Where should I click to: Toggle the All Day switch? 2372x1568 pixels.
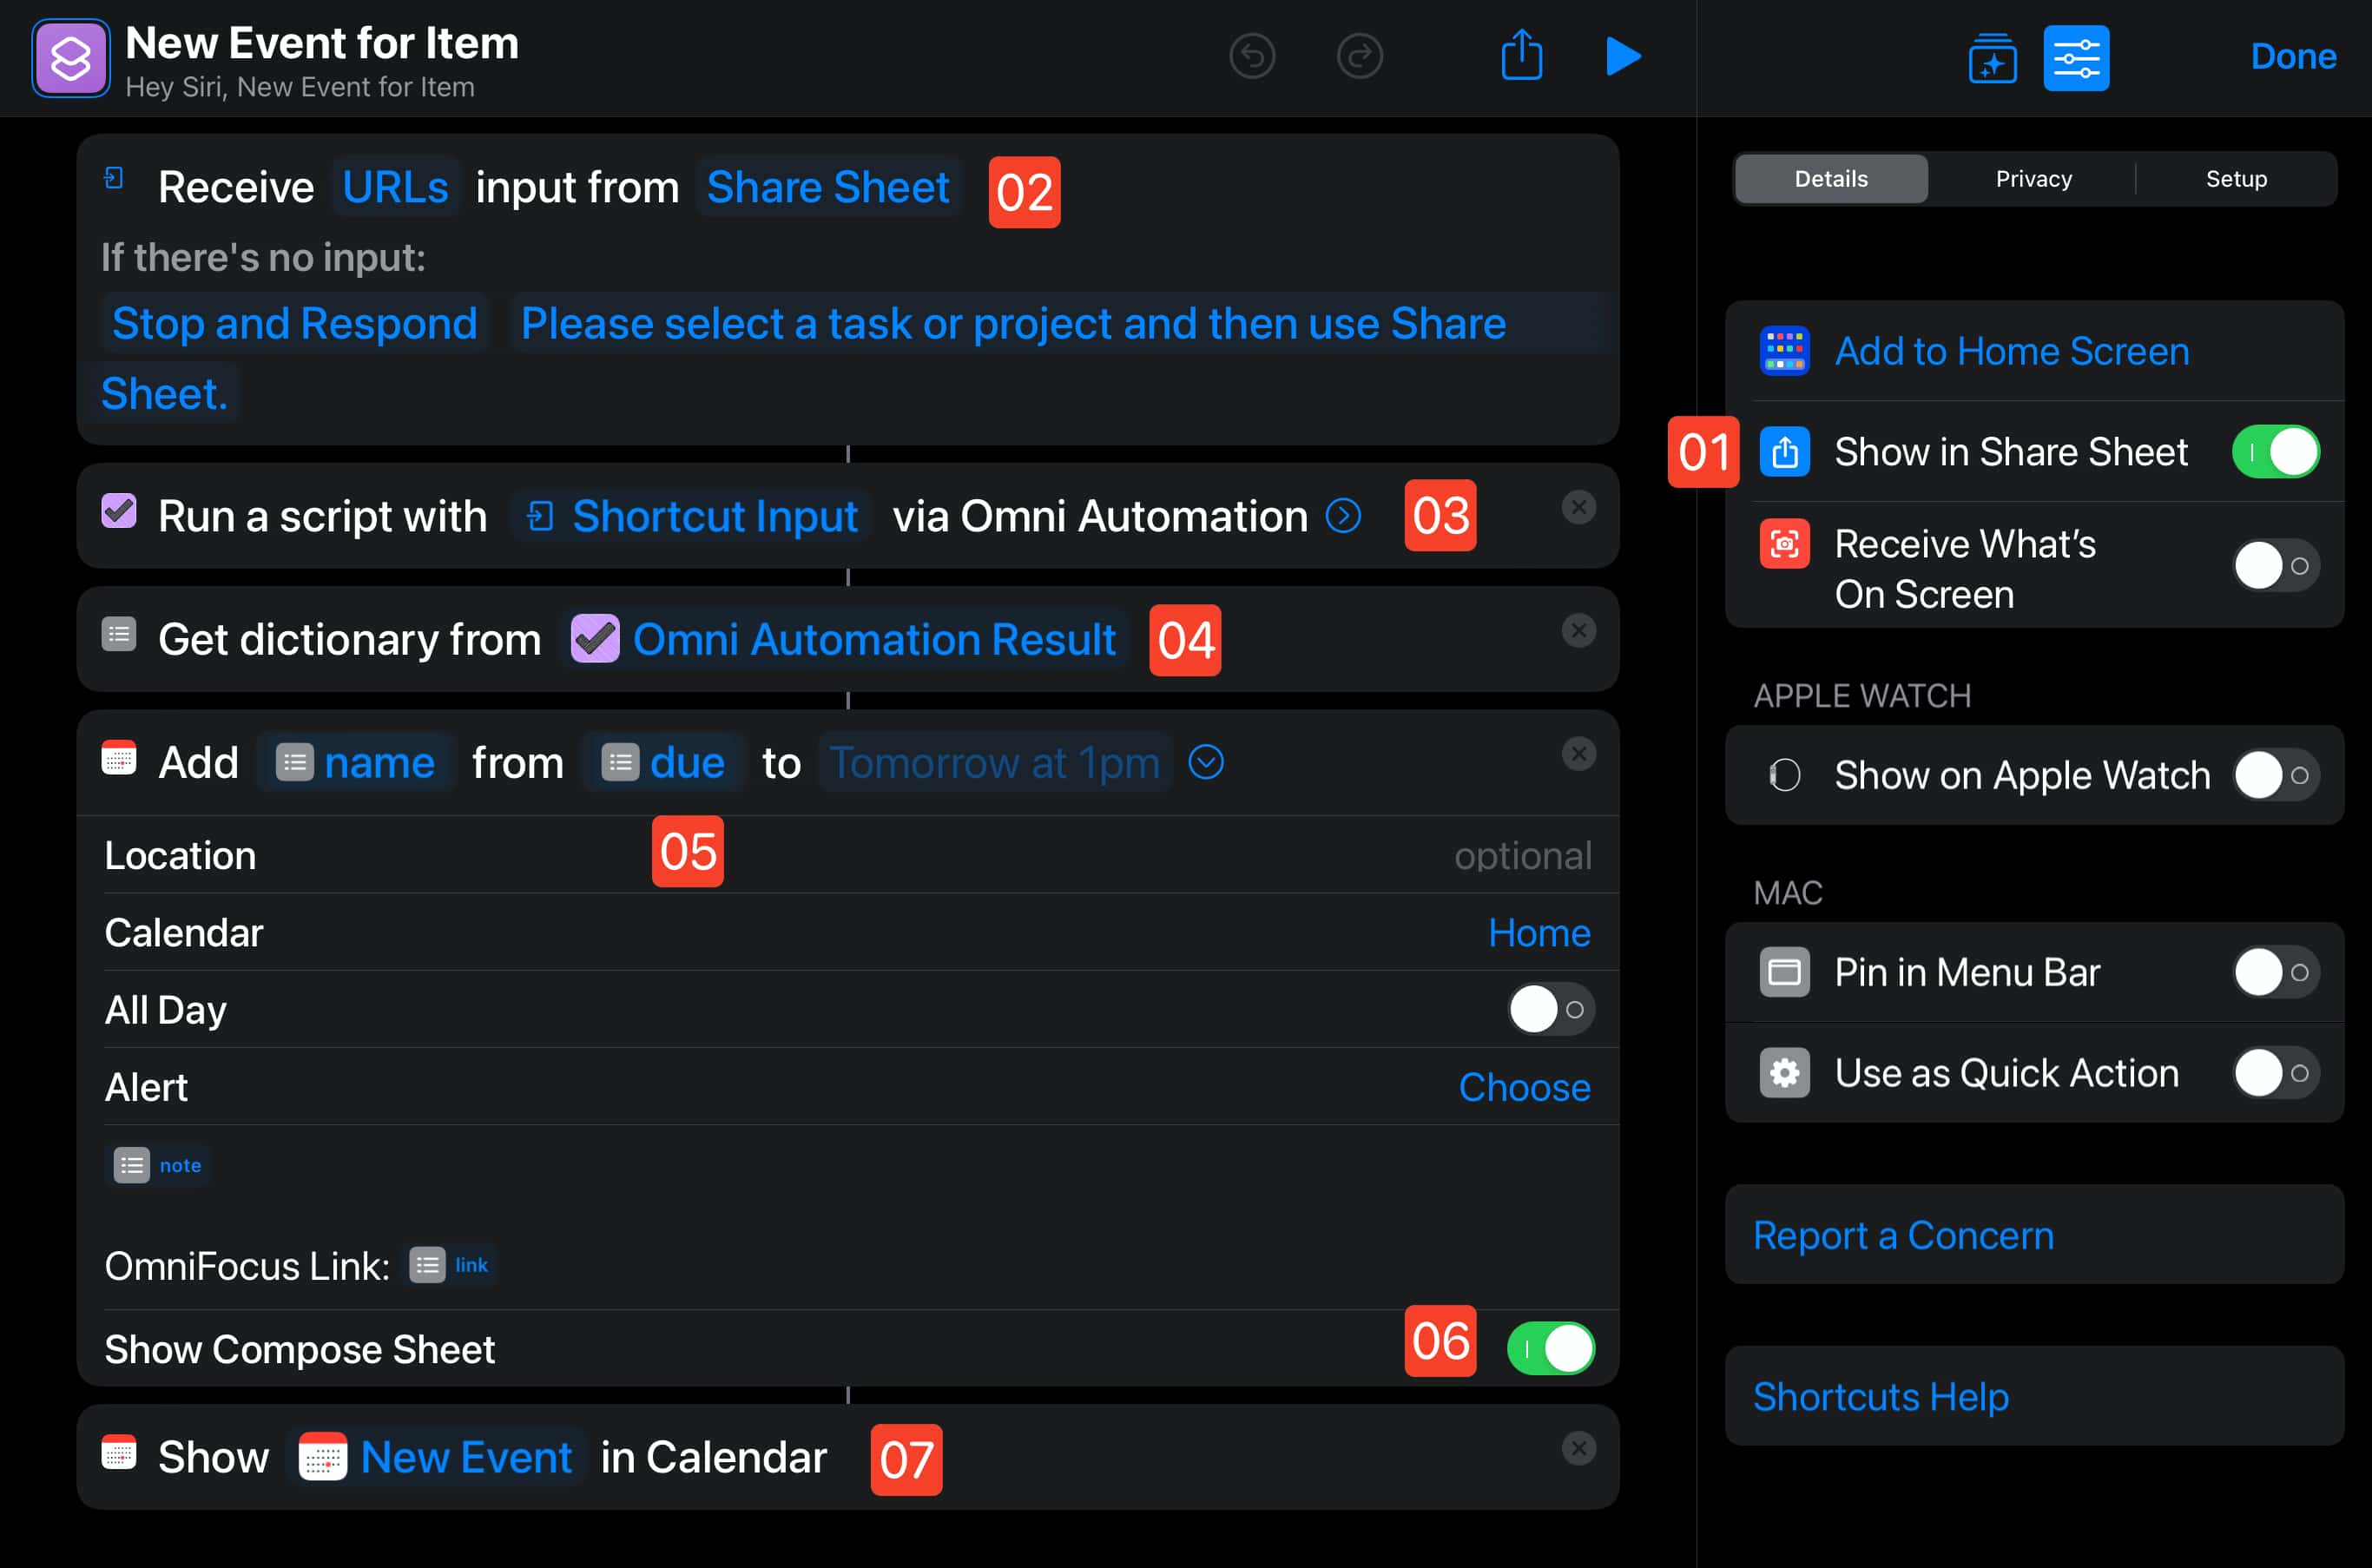[x=1550, y=1010]
